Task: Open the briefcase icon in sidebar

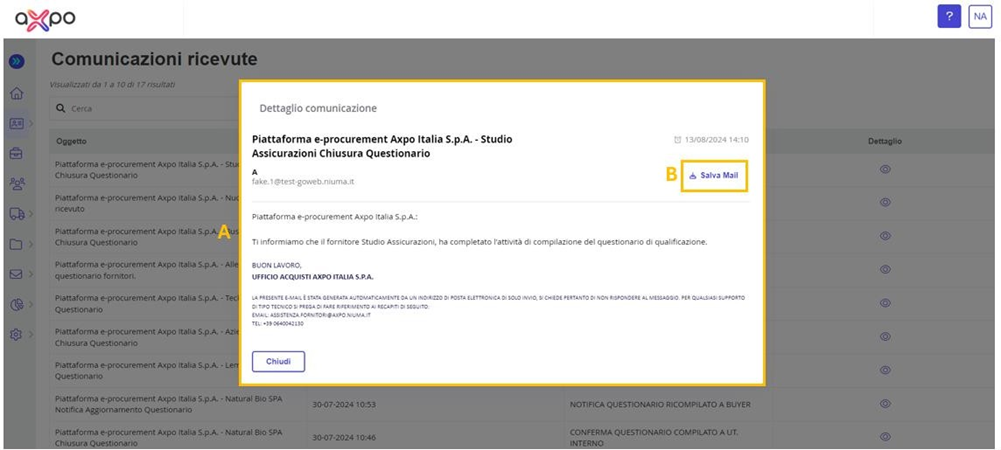Action: (17, 153)
